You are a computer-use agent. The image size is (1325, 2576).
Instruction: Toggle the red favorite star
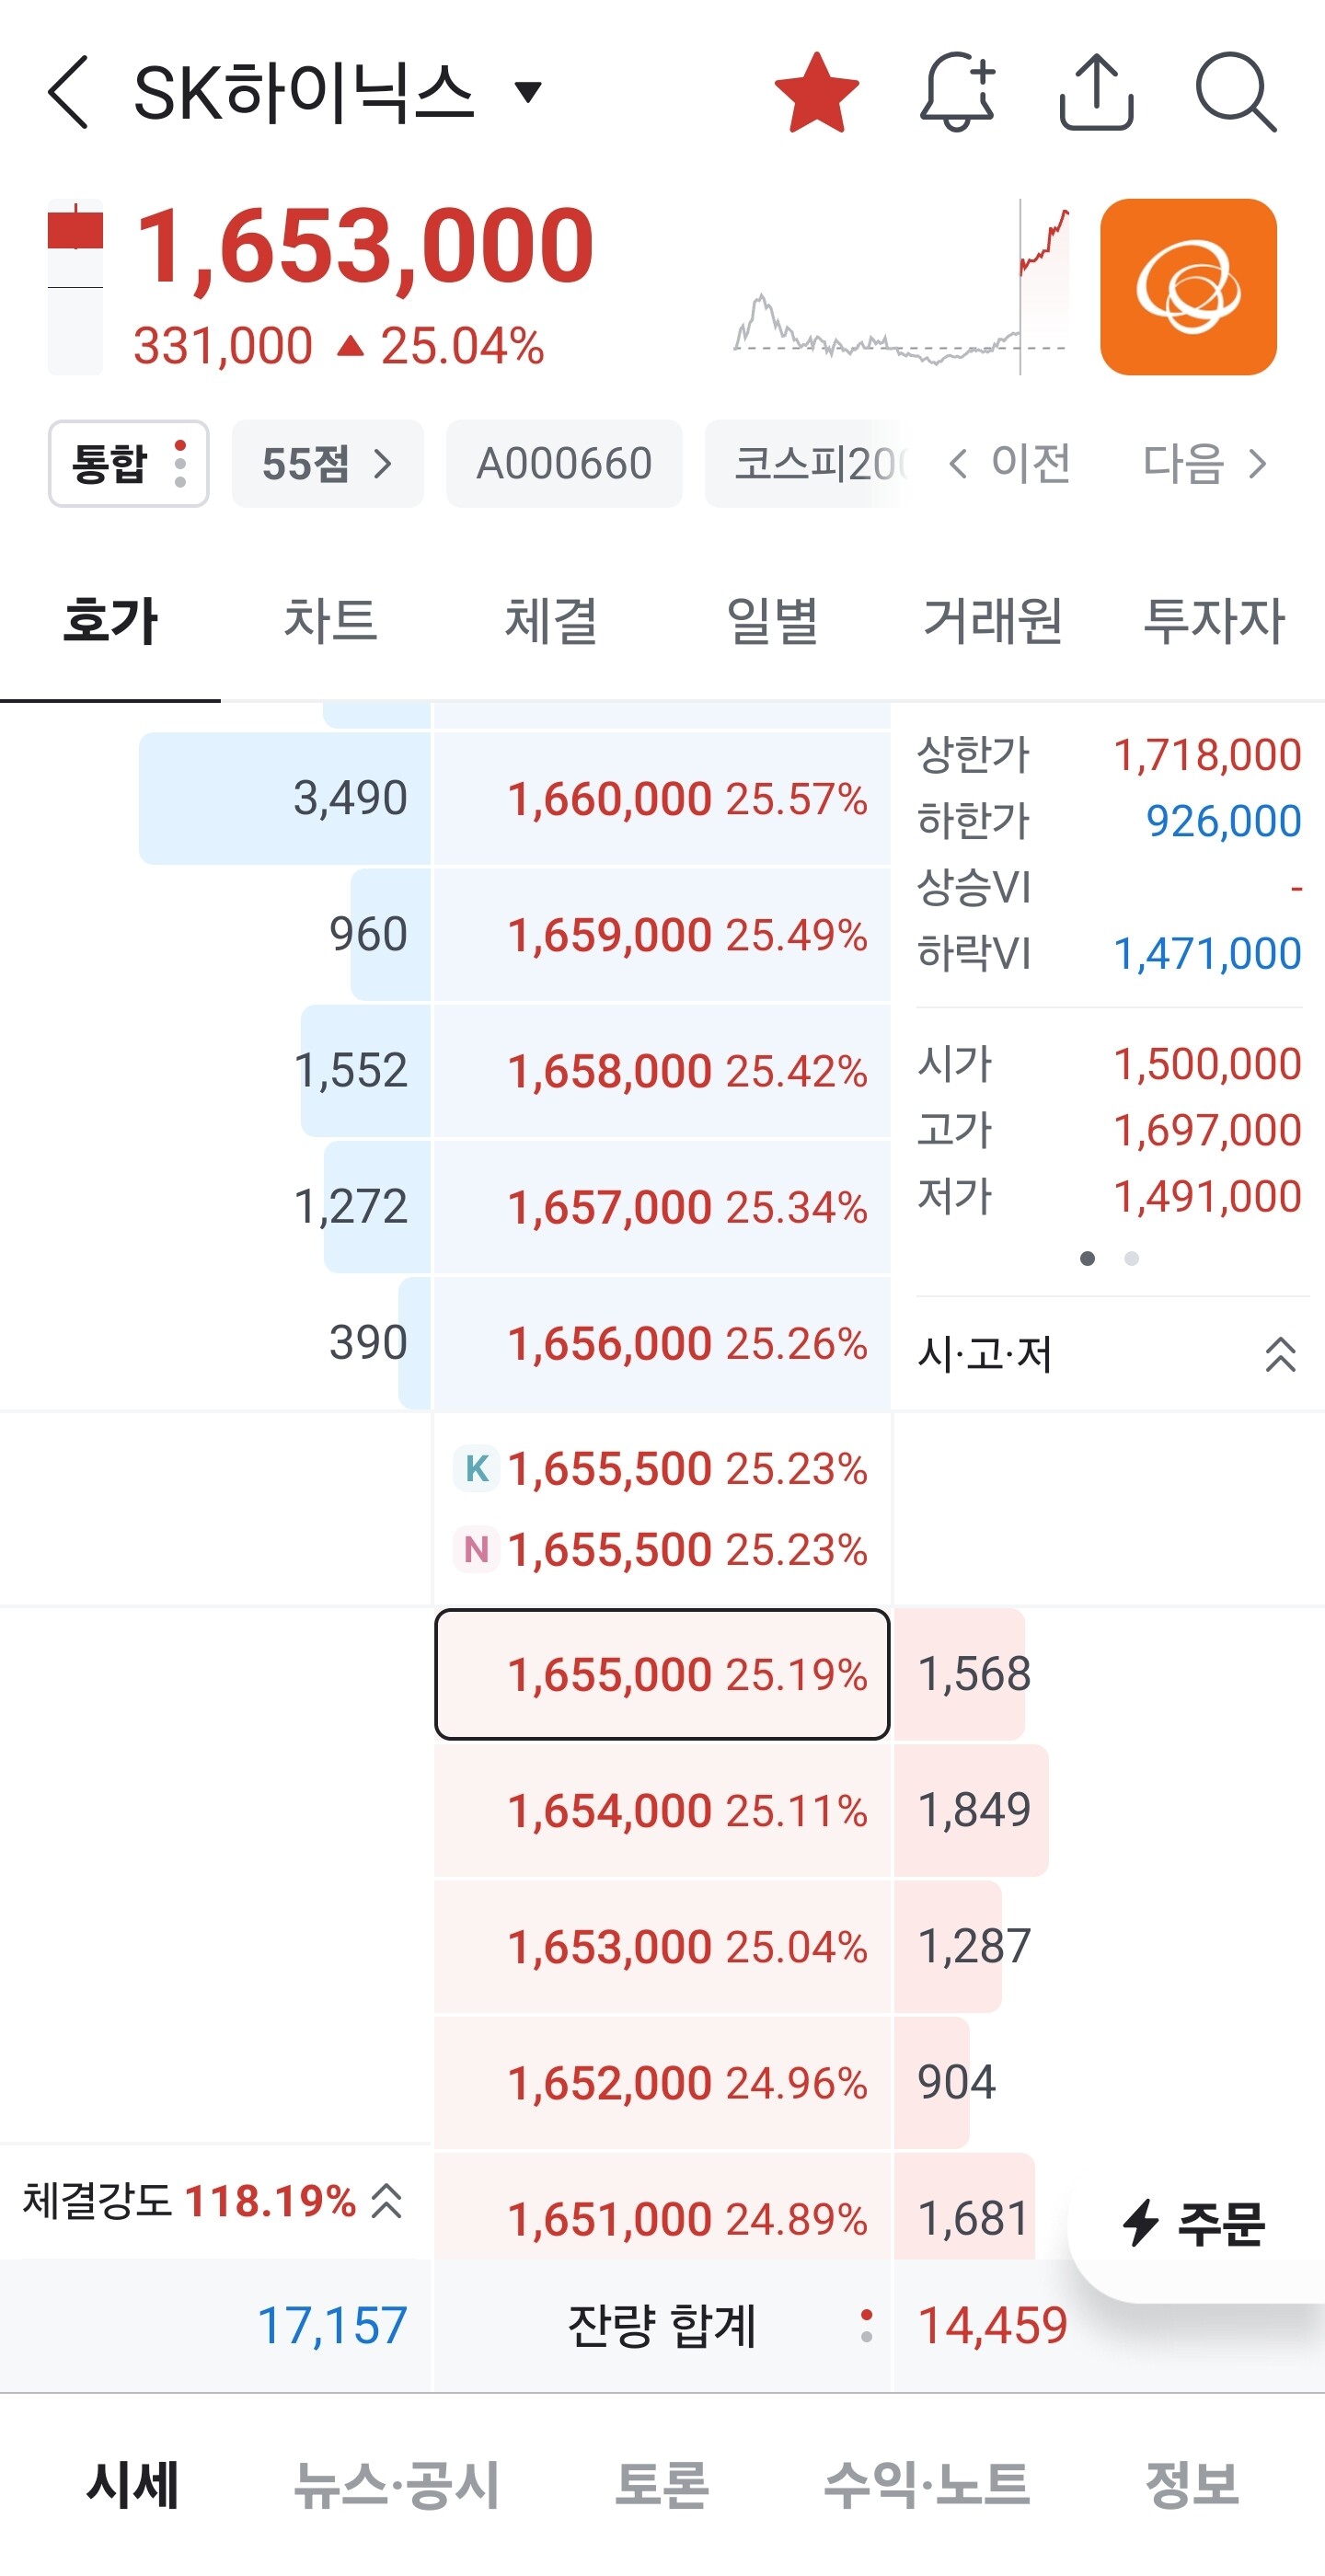[816, 92]
